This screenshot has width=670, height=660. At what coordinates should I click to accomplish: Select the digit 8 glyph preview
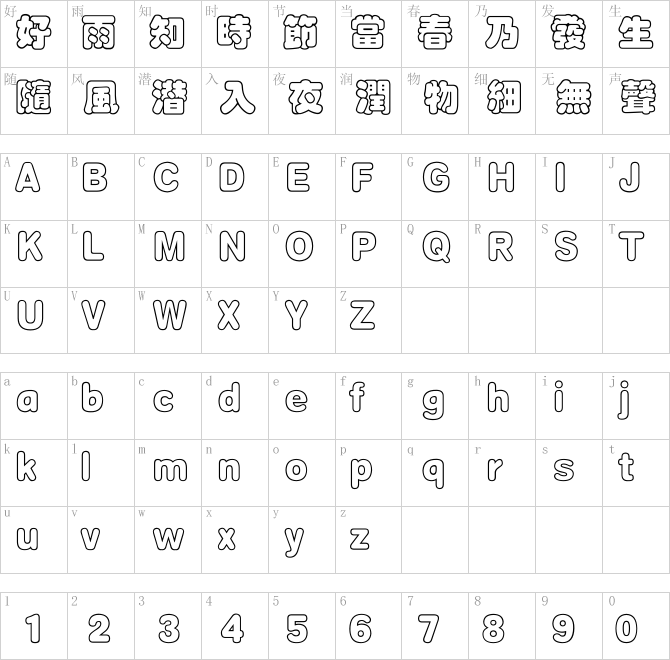(x=502, y=626)
